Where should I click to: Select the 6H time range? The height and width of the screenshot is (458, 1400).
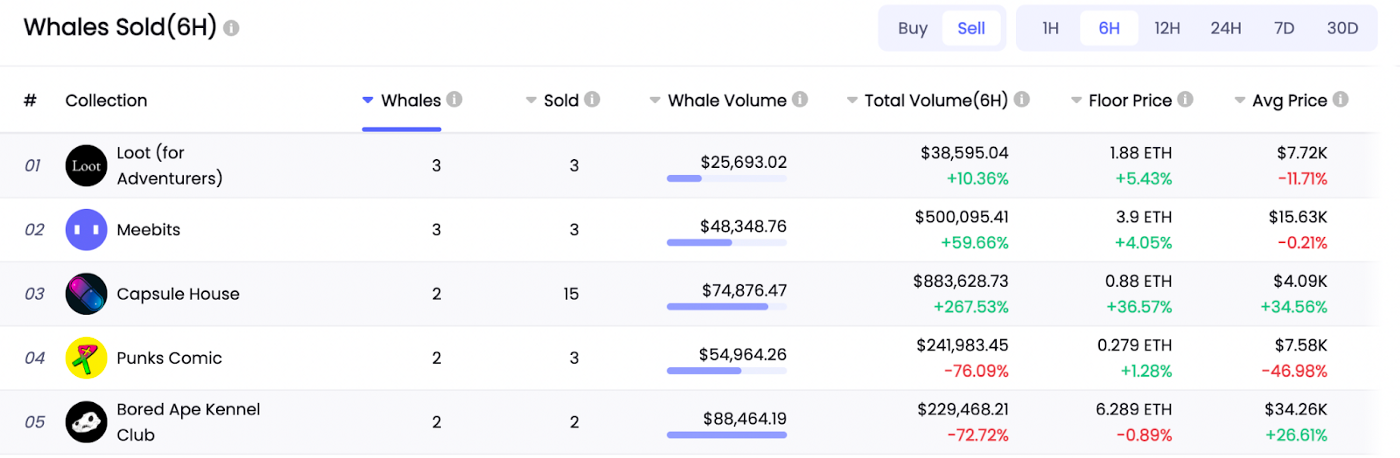click(x=1109, y=28)
